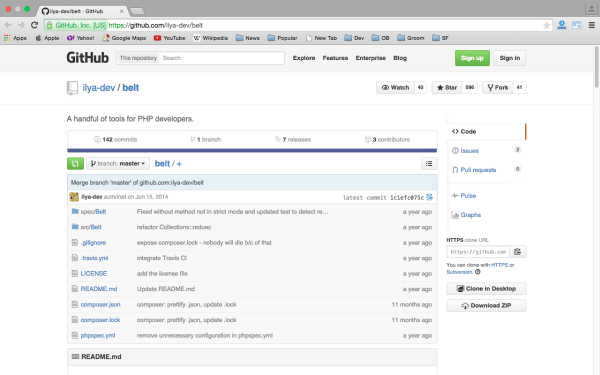This screenshot has height=375, width=600.
Task: Click the page vertical scrollbar
Action: coord(597,67)
